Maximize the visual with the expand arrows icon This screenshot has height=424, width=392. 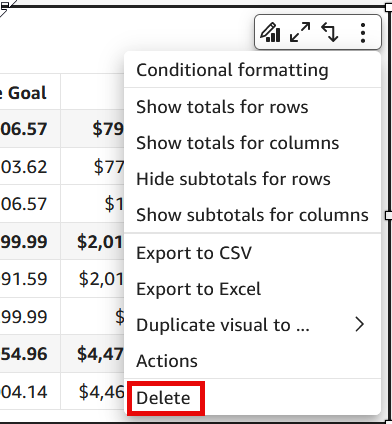[300, 32]
